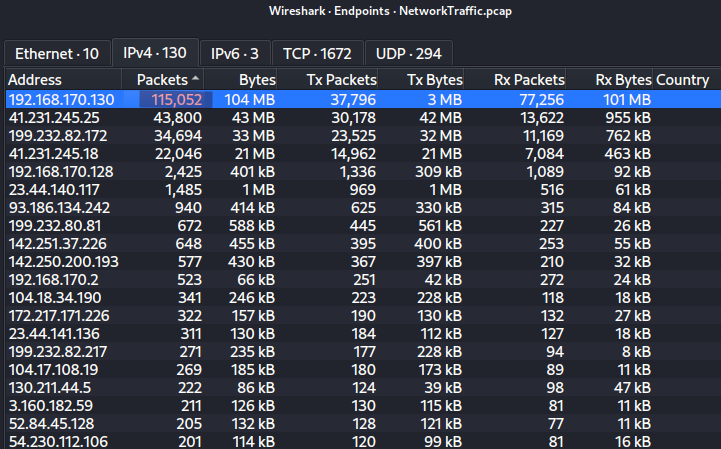Click the 955 kB Rx Bytes cell
This screenshot has height=449, width=721.
[628, 118]
